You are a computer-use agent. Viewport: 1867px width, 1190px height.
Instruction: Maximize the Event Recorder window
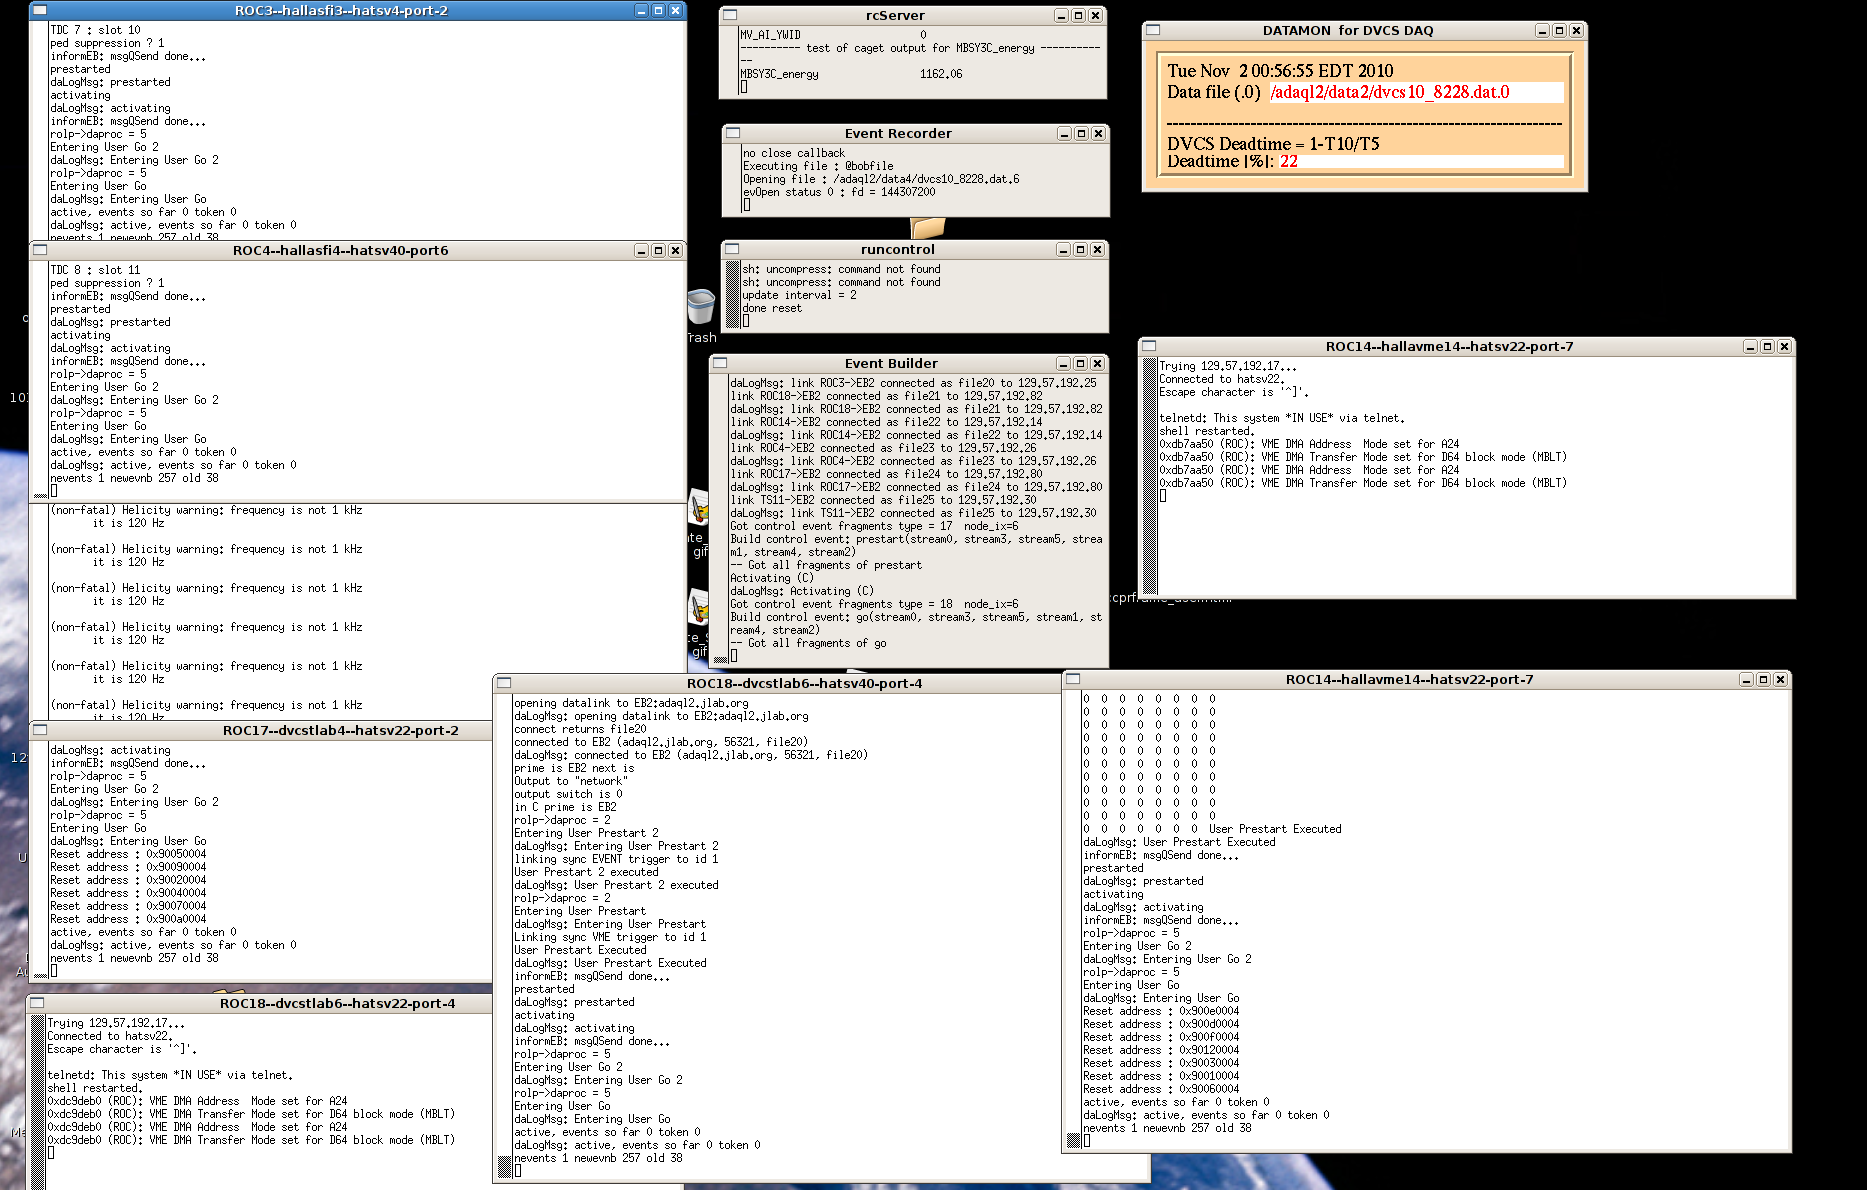click(1081, 133)
